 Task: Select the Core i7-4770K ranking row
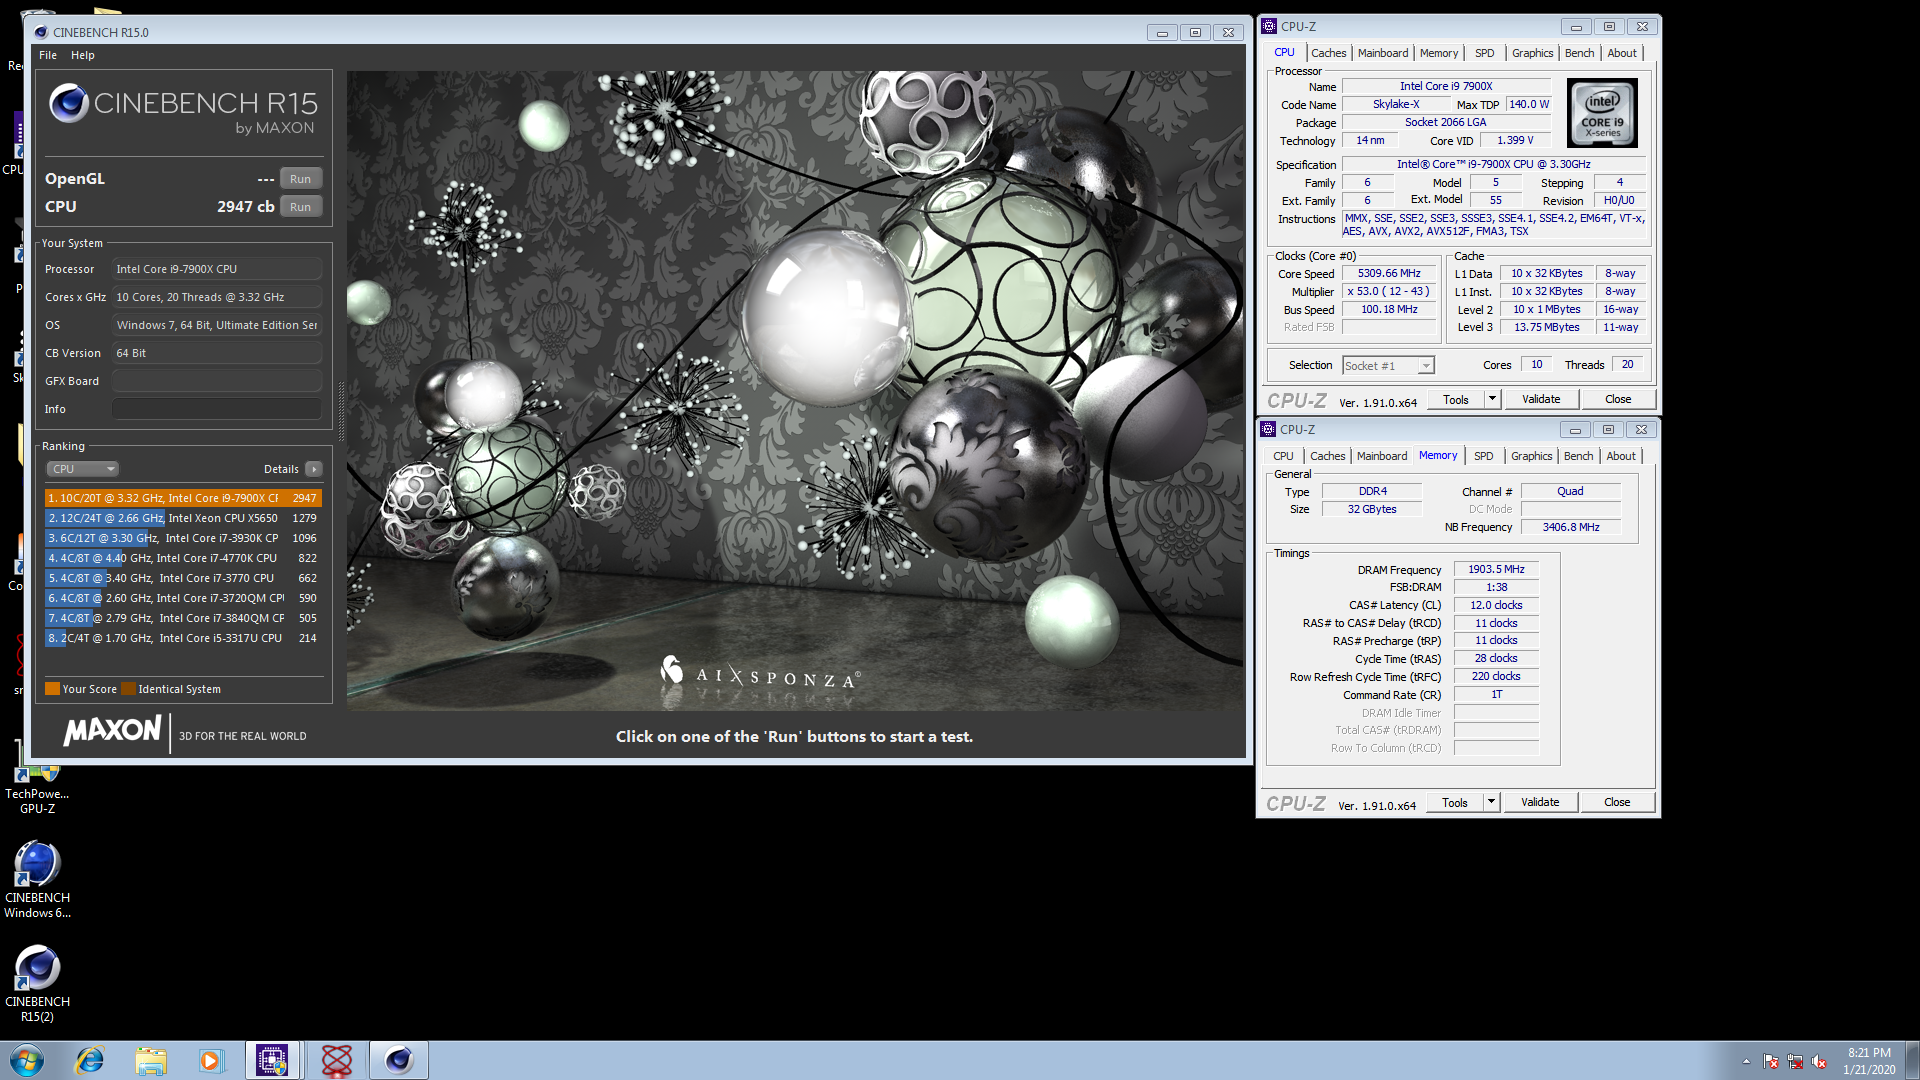pyautogui.click(x=183, y=558)
